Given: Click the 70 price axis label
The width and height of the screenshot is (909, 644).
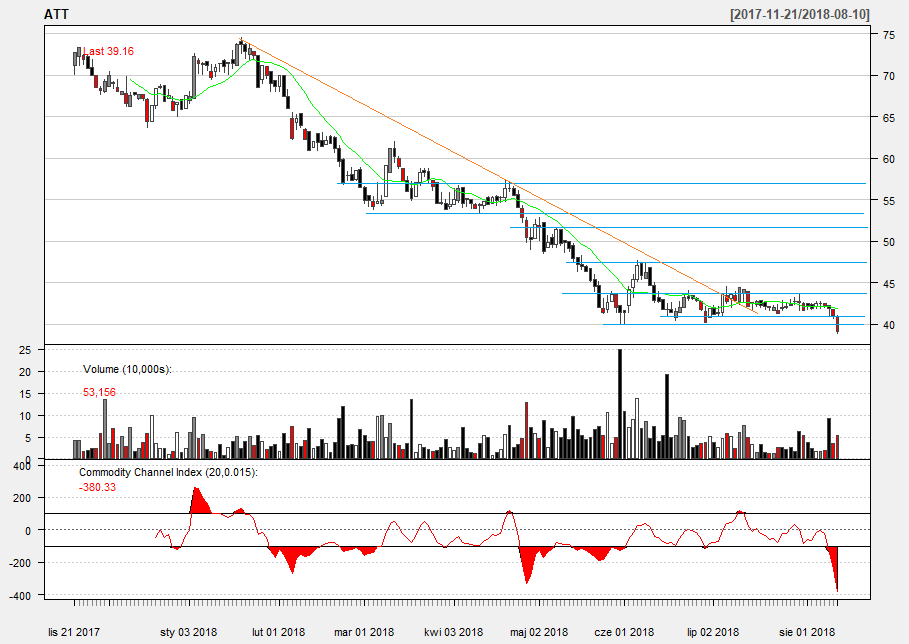Looking at the screenshot, I should (x=888, y=76).
